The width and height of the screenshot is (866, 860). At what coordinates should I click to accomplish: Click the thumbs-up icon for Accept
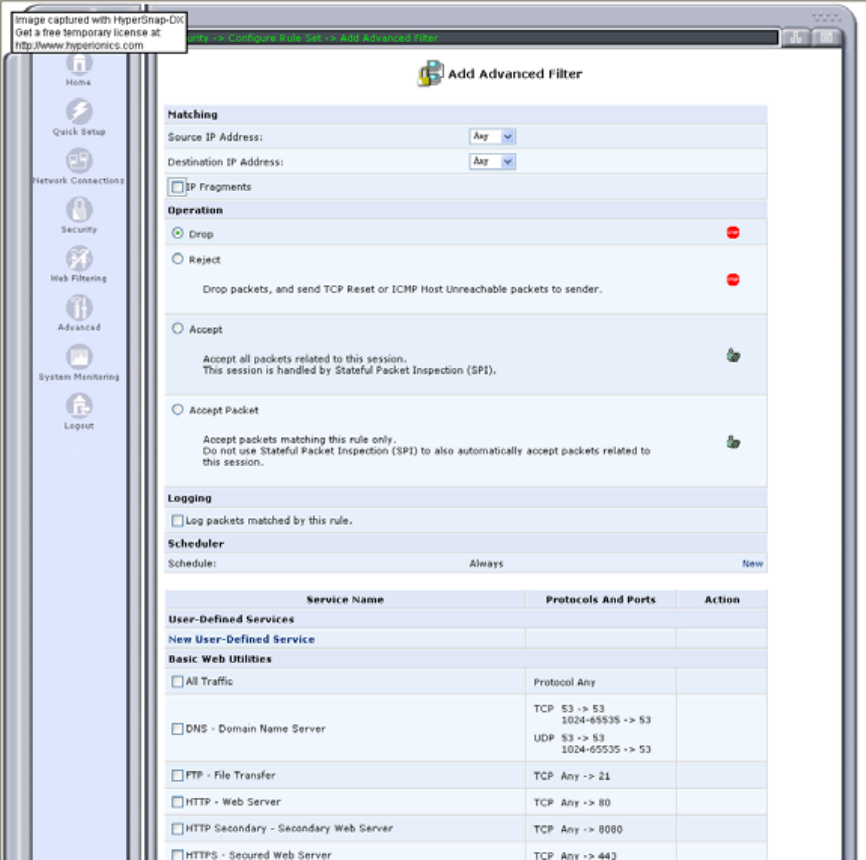coord(733,355)
